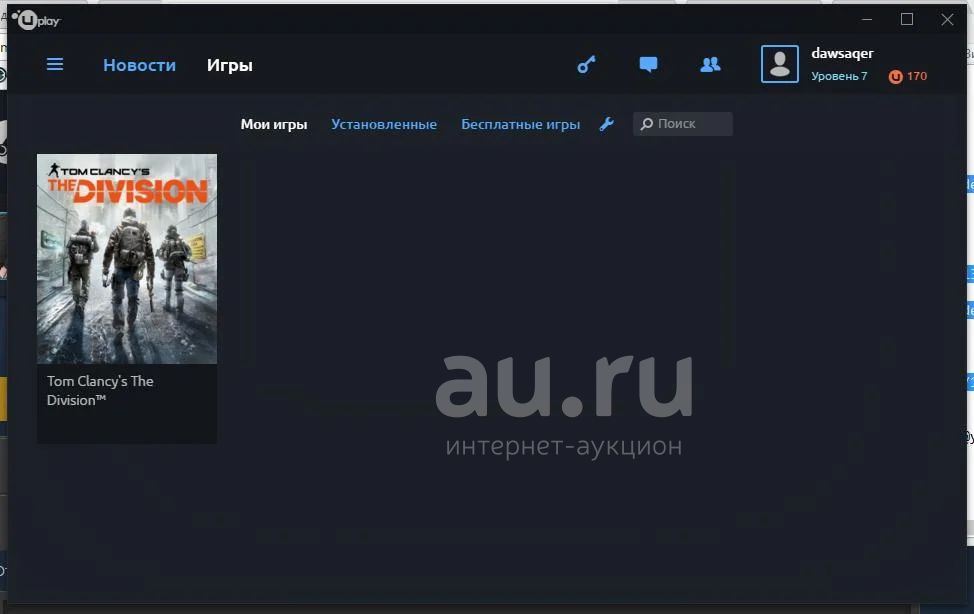The image size is (974, 614).
Task: Switch to the Новости tab
Action: [x=139, y=65]
